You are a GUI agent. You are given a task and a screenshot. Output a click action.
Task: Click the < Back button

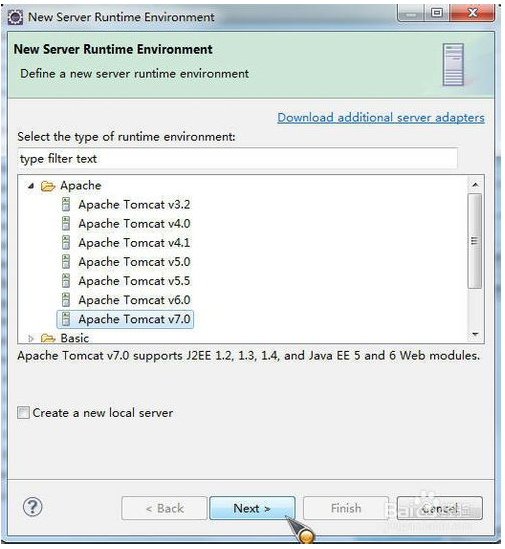point(164,508)
